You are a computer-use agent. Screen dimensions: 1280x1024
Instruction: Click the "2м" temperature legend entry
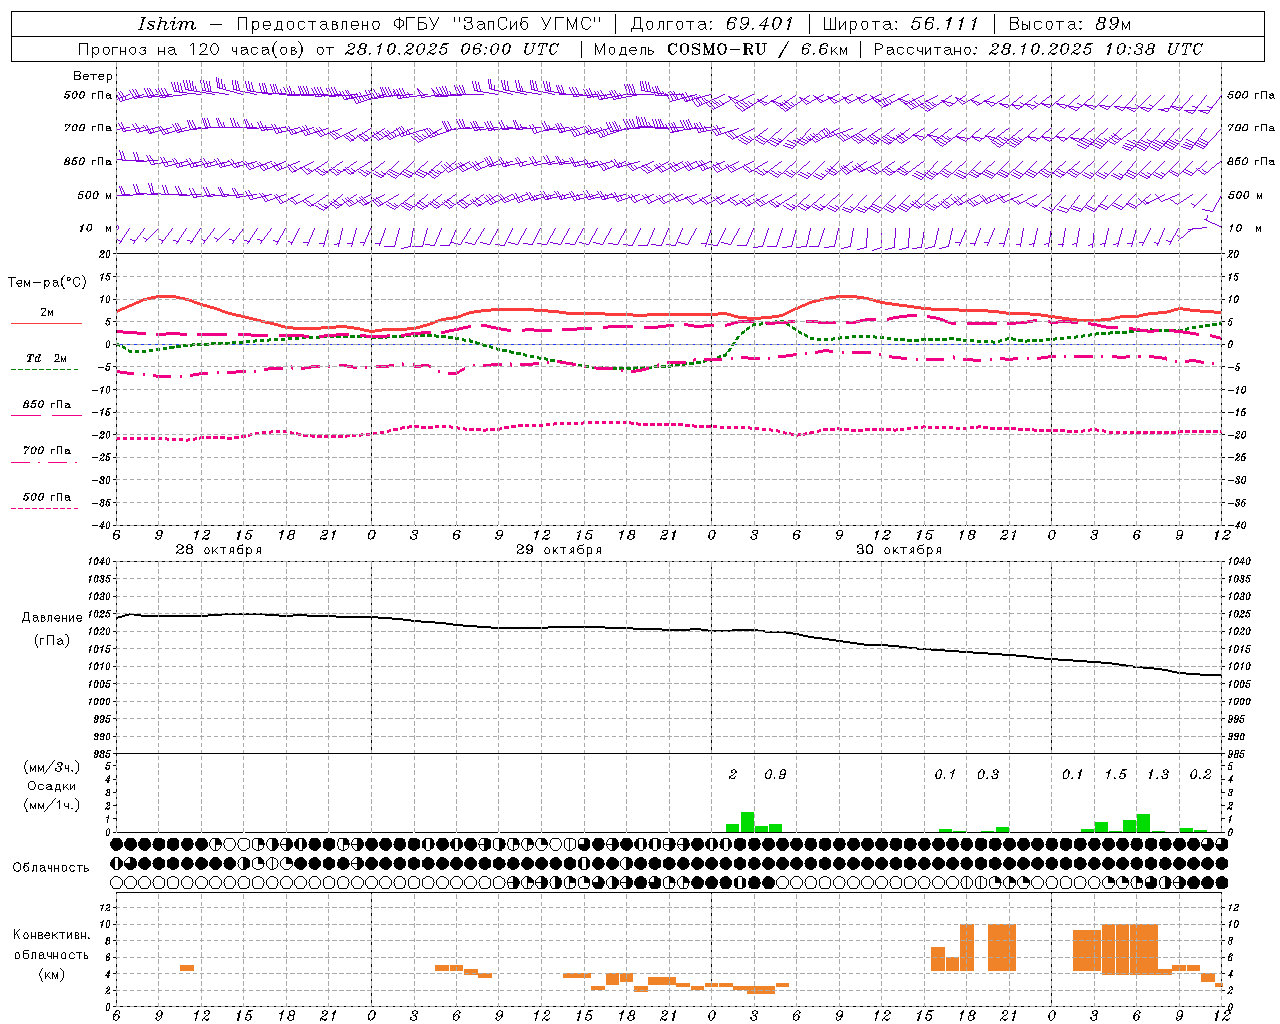pyautogui.click(x=47, y=313)
